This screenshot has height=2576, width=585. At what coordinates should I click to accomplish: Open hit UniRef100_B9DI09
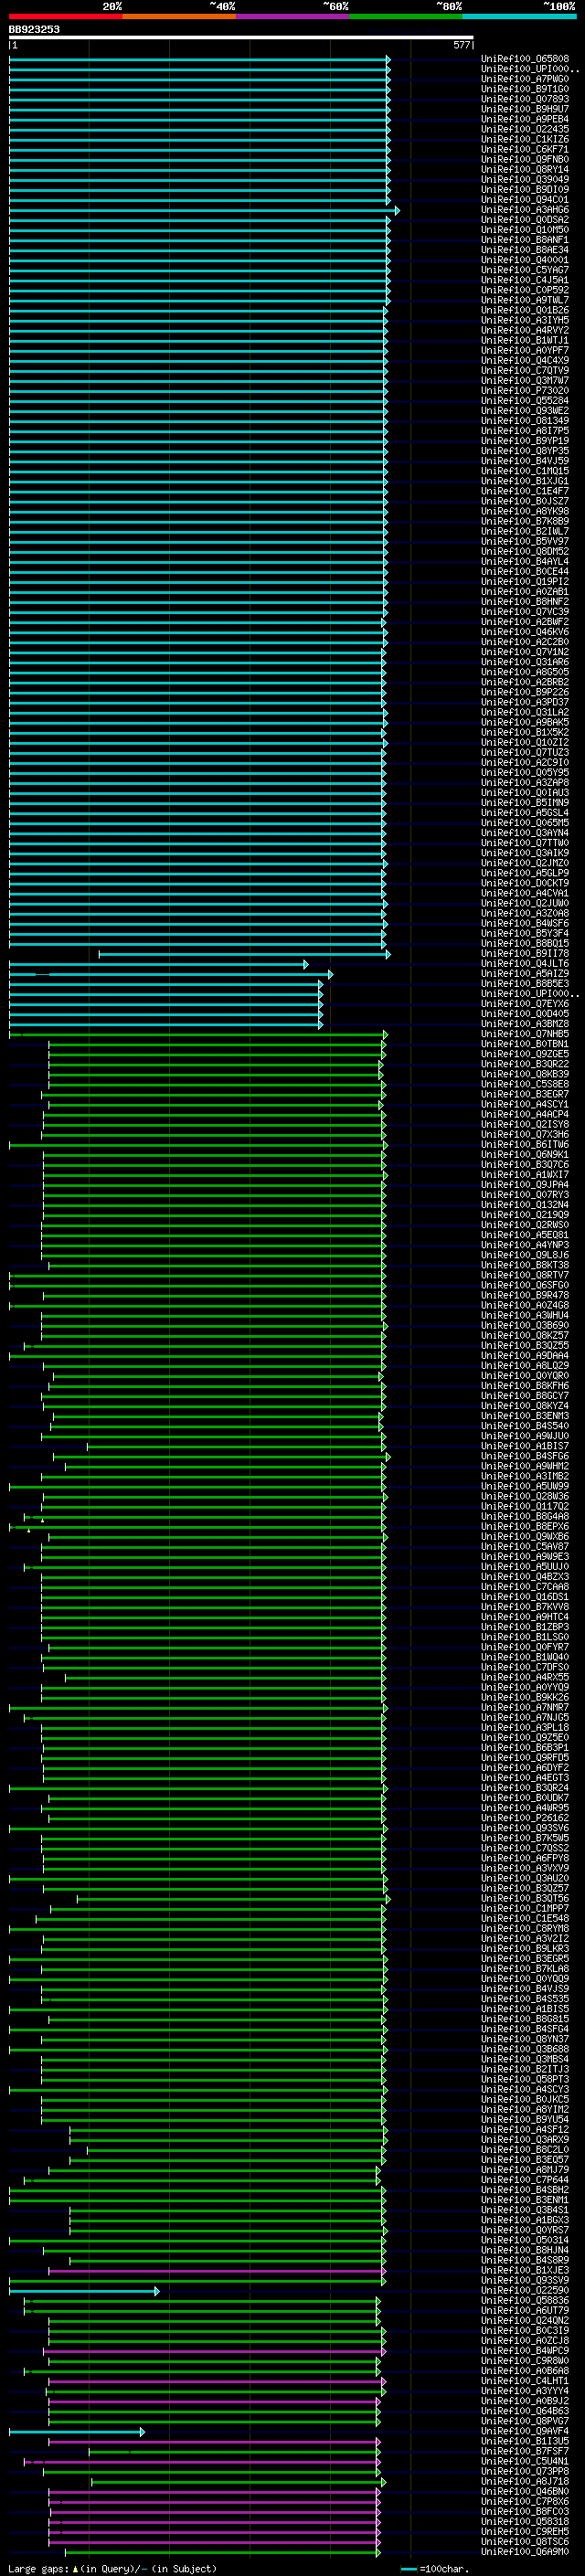click(525, 189)
